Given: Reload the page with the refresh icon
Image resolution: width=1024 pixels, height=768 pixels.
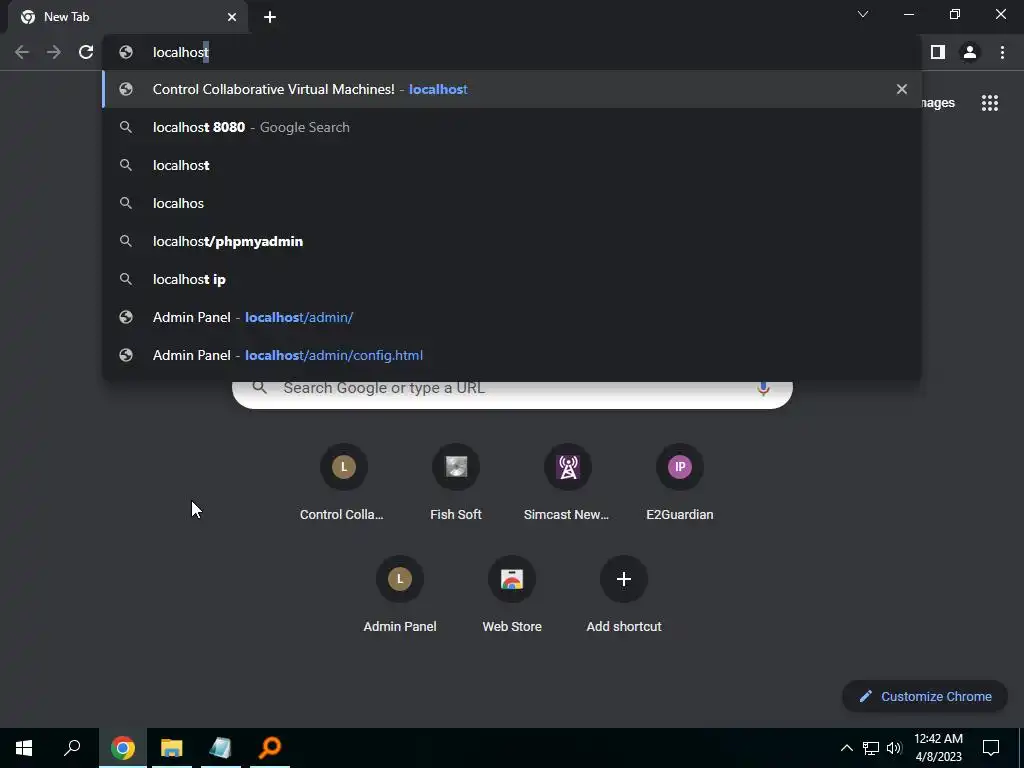Looking at the screenshot, I should tap(86, 52).
